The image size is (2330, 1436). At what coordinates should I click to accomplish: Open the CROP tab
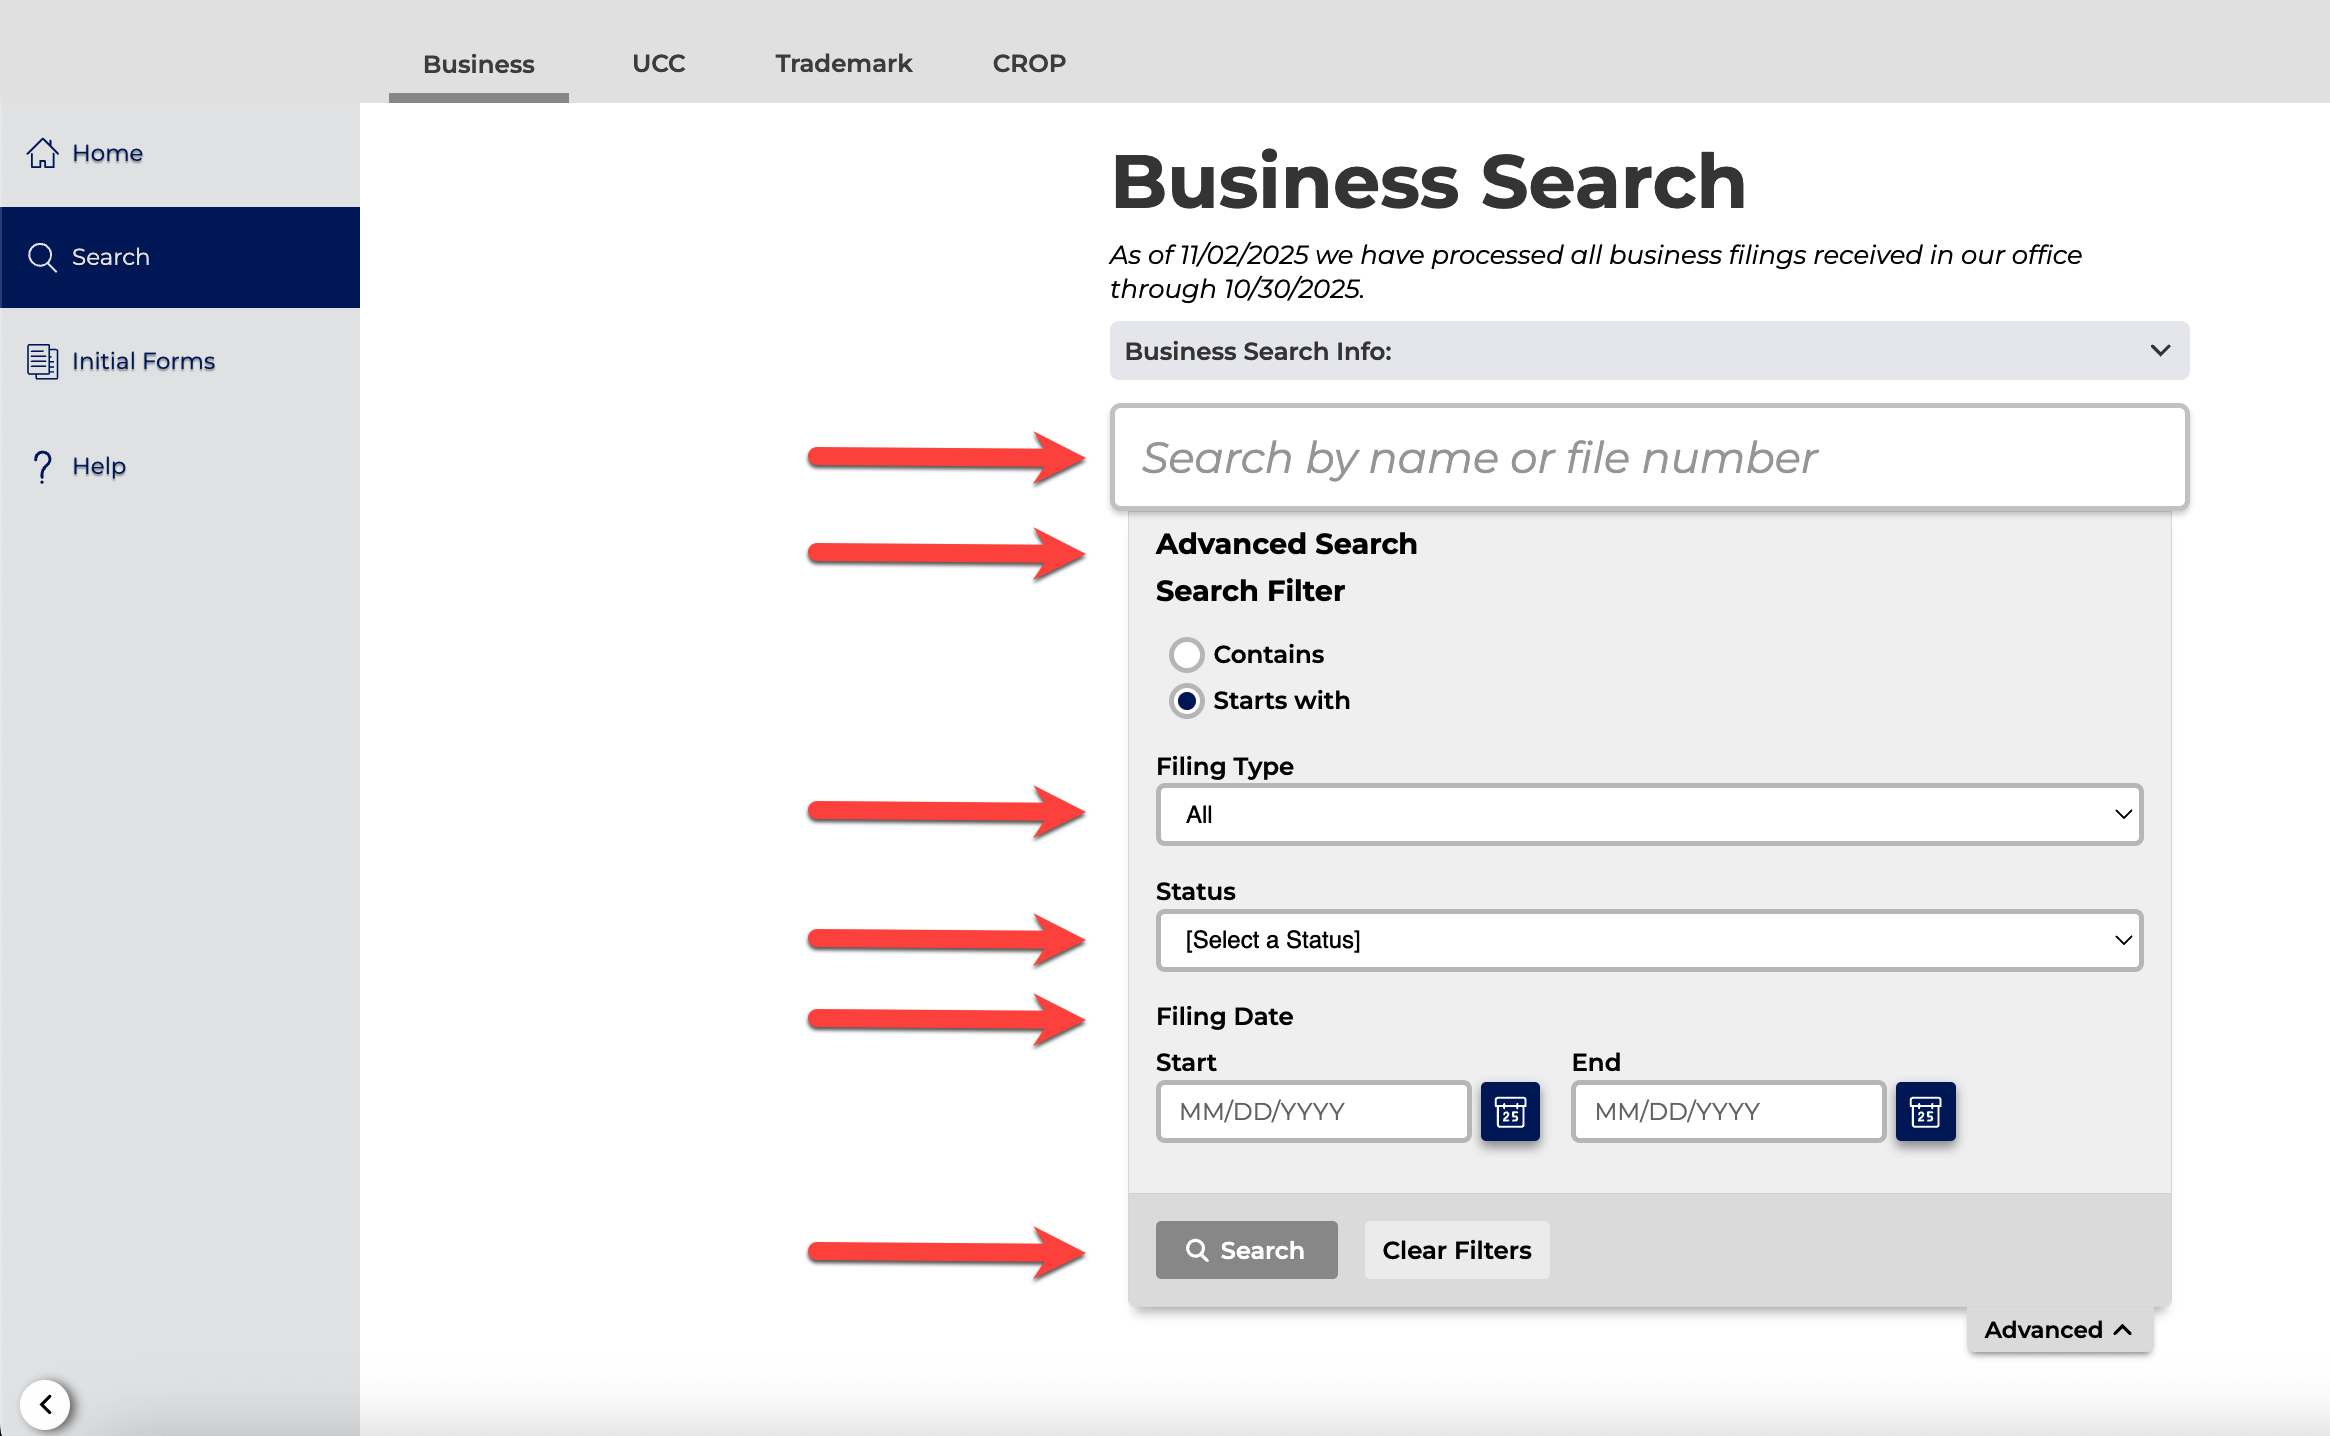tap(1029, 63)
